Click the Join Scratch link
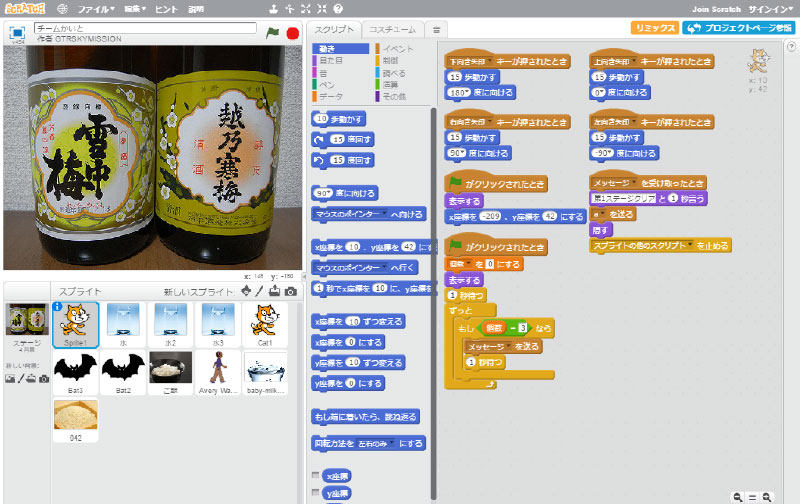 [716, 9]
